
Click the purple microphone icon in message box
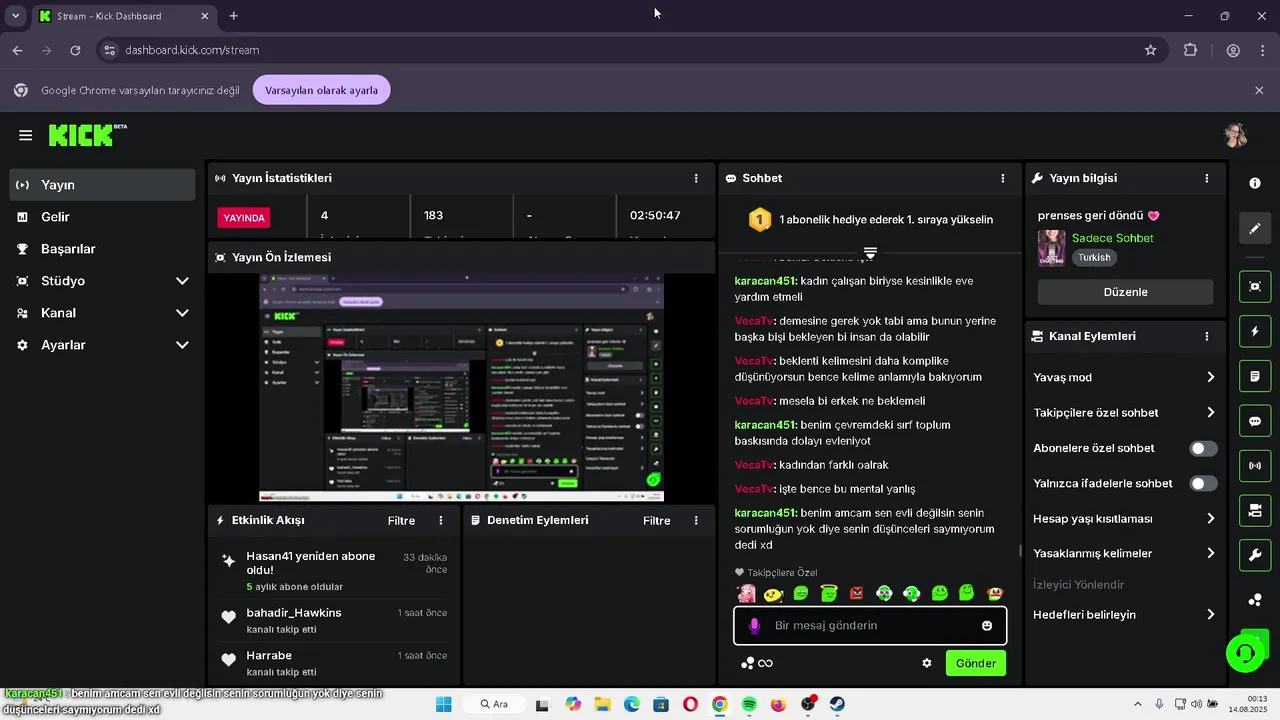[x=754, y=626]
